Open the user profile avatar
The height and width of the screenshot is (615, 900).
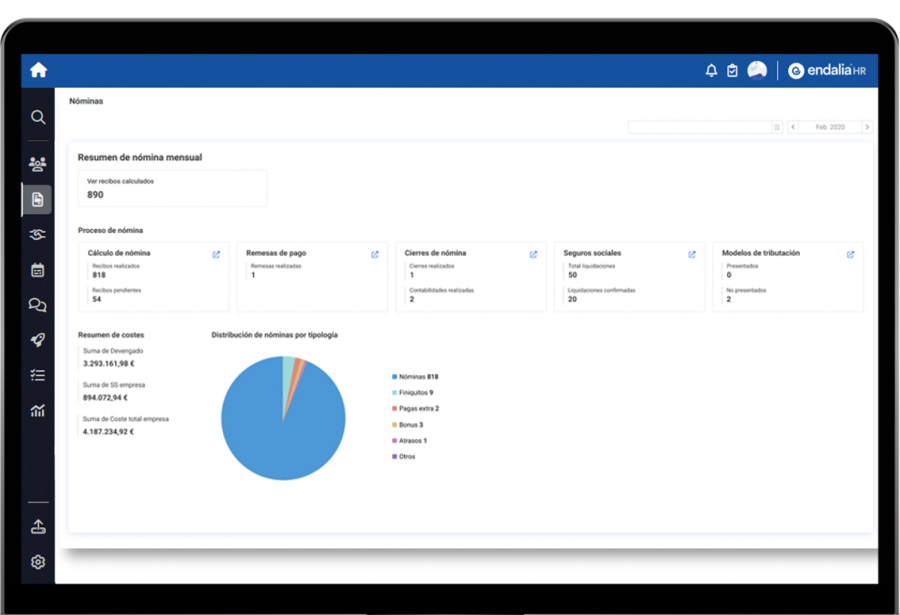(x=757, y=70)
